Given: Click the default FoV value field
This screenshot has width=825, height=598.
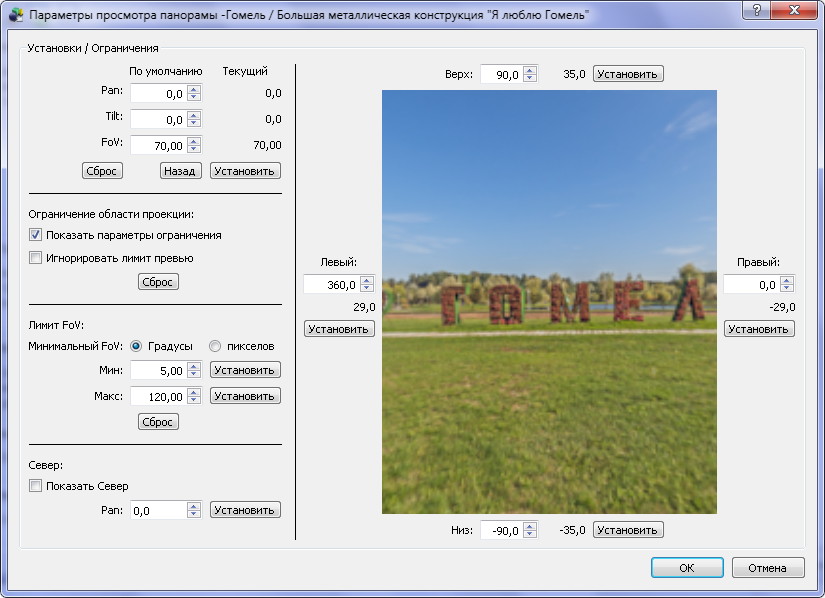Looking at the screenshot, I should click(159, 145).
